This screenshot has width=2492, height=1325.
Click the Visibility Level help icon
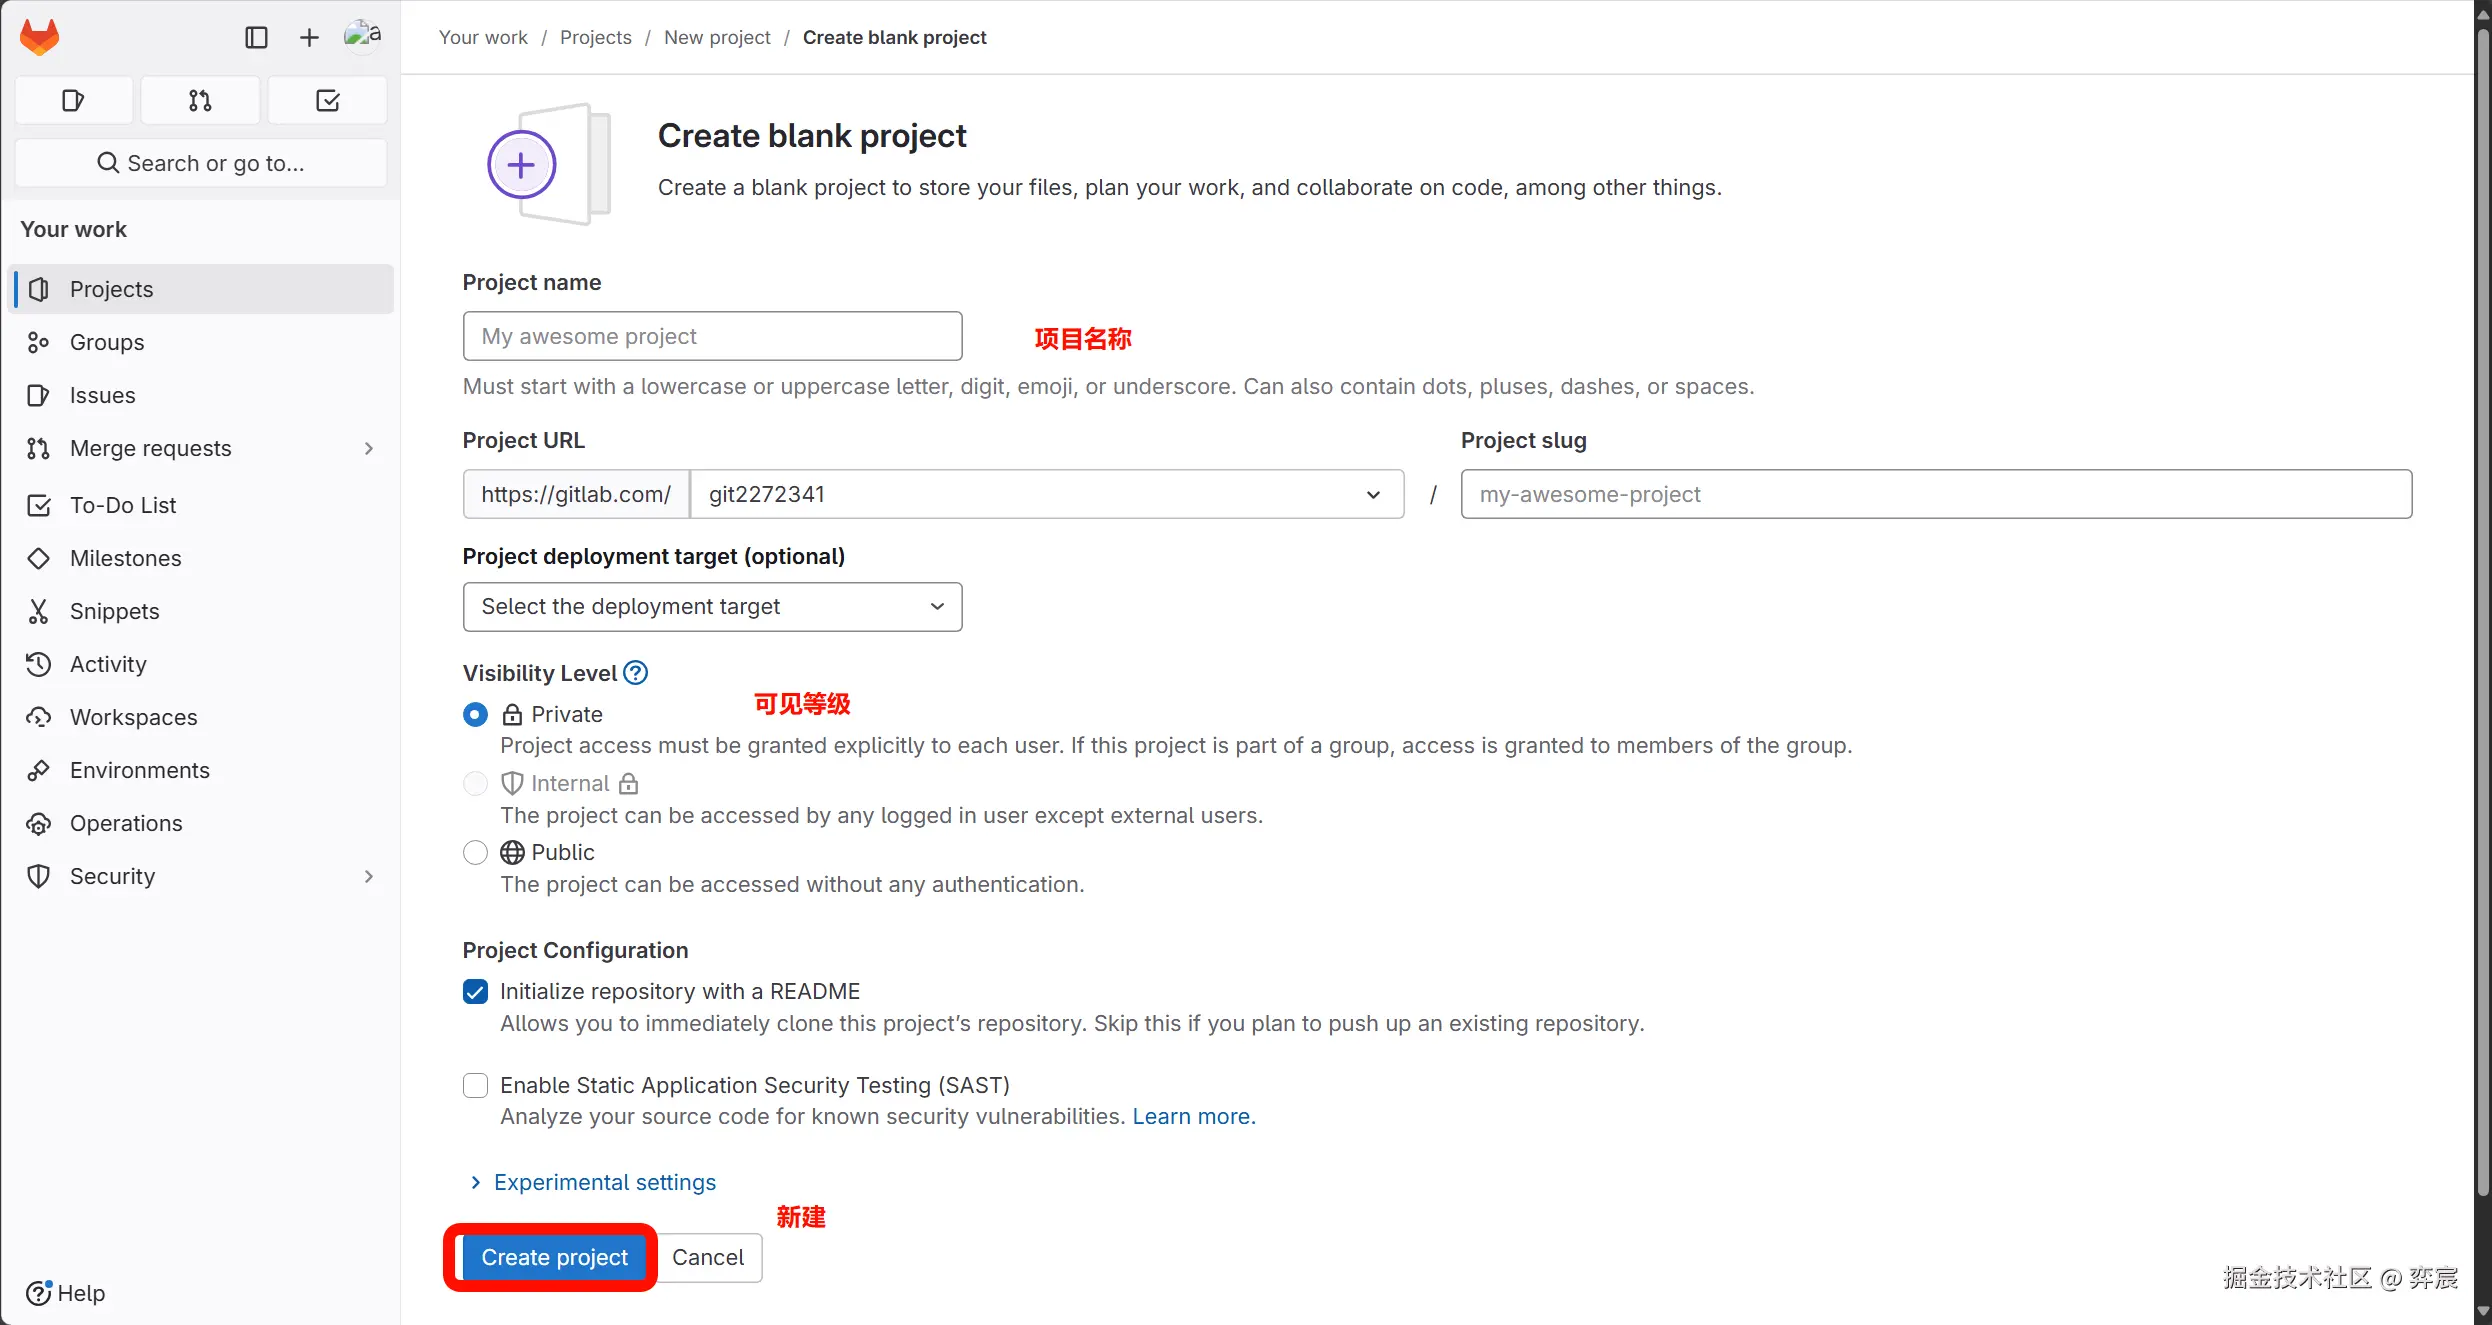(x=635, y=673)
